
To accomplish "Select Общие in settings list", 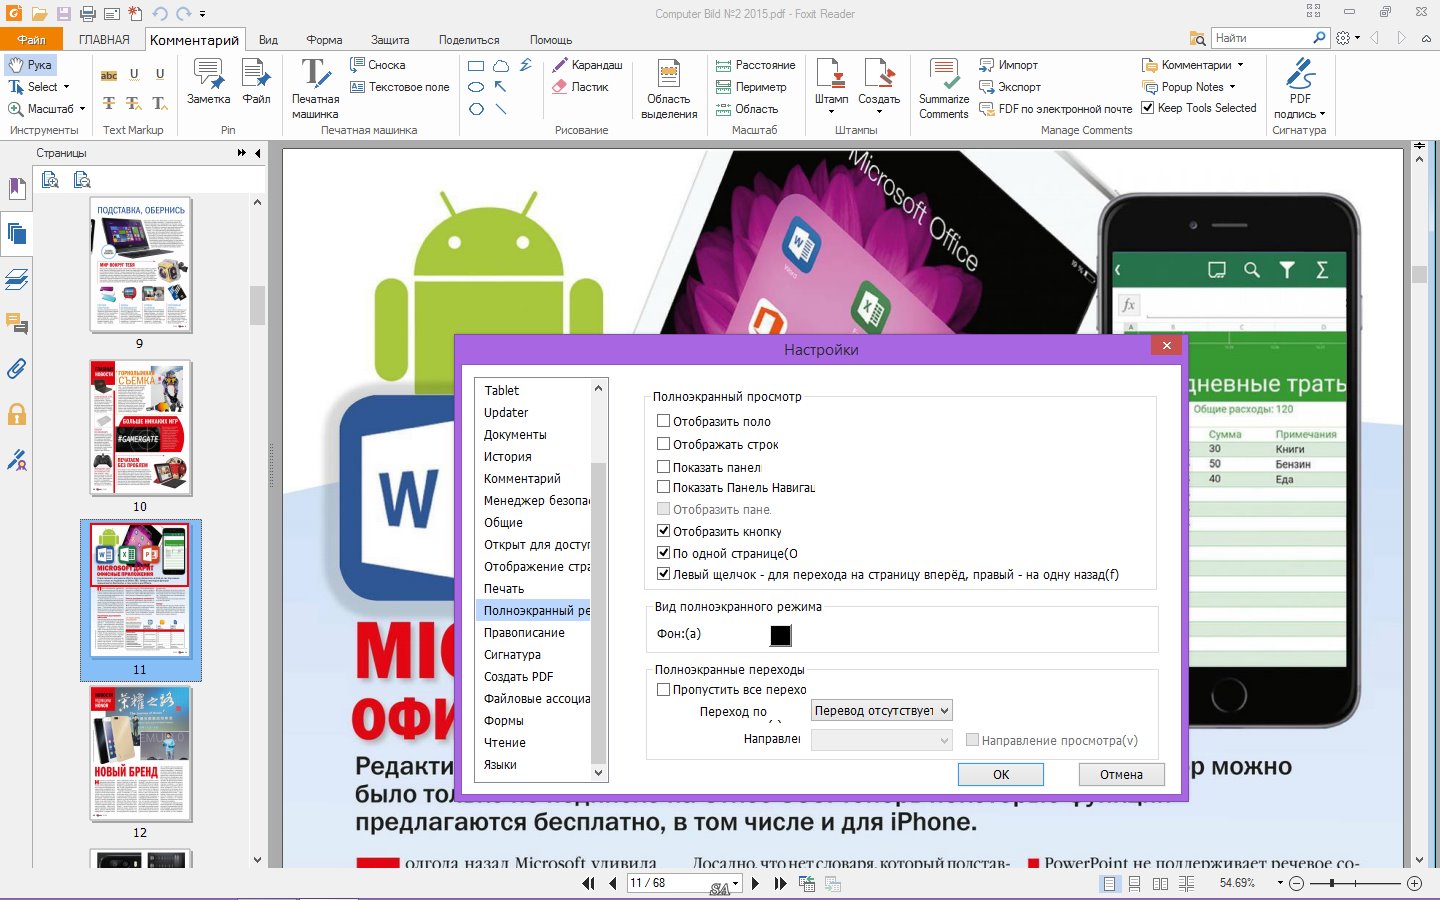I will (x=533, y=522).
